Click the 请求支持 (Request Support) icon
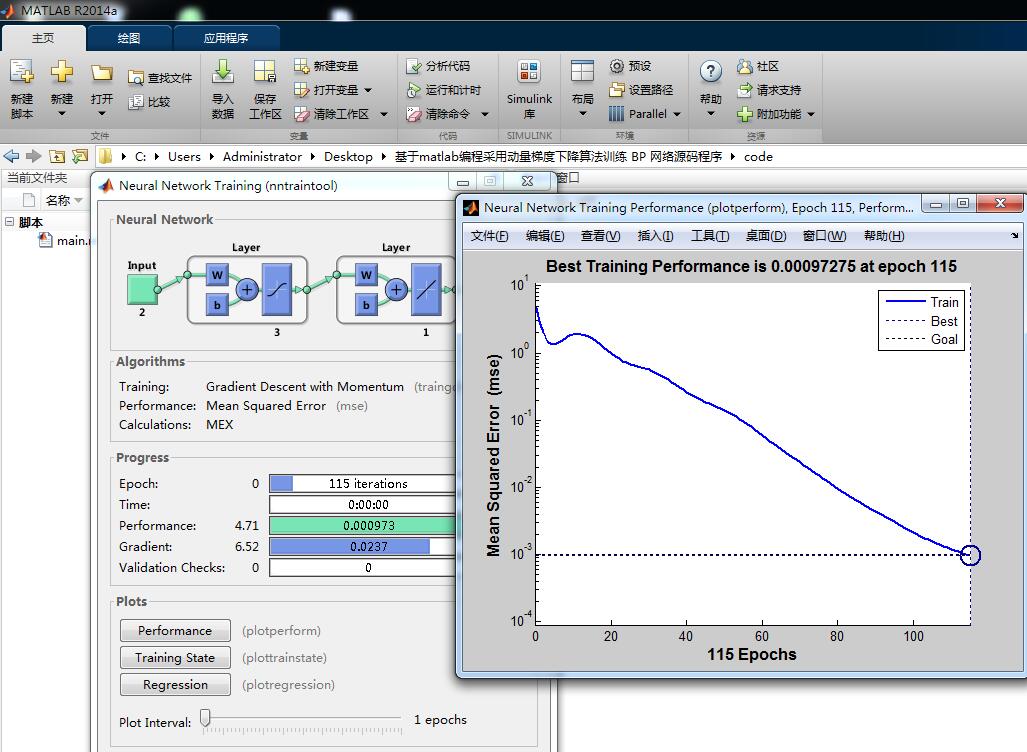Screen dimensions: 1027x752 745,90
